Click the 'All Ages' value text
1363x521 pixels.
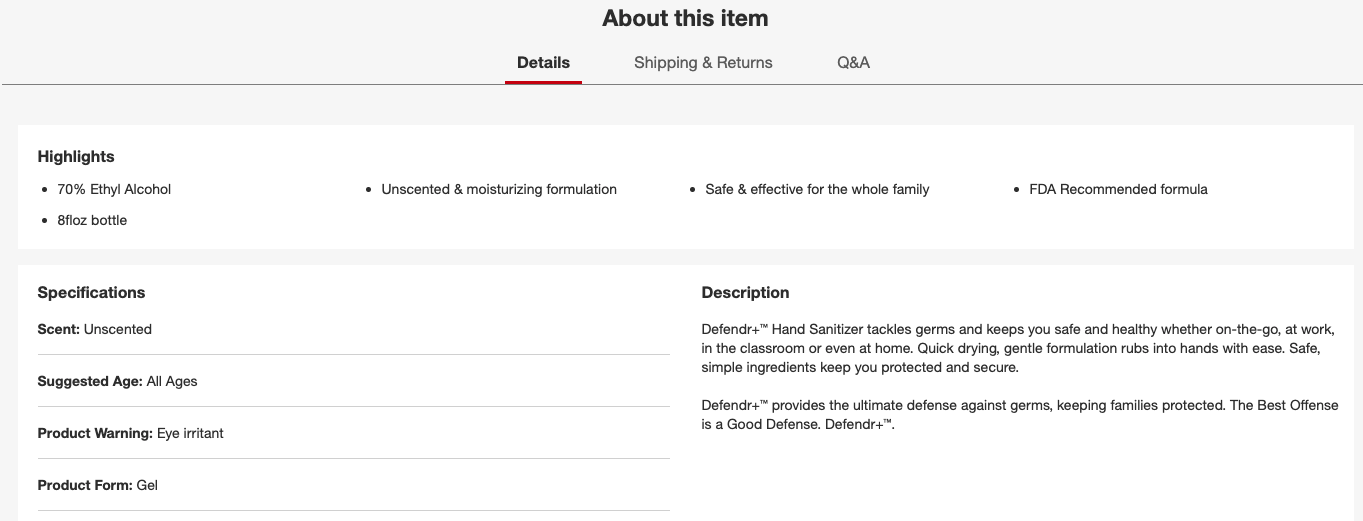coord(172,381)
